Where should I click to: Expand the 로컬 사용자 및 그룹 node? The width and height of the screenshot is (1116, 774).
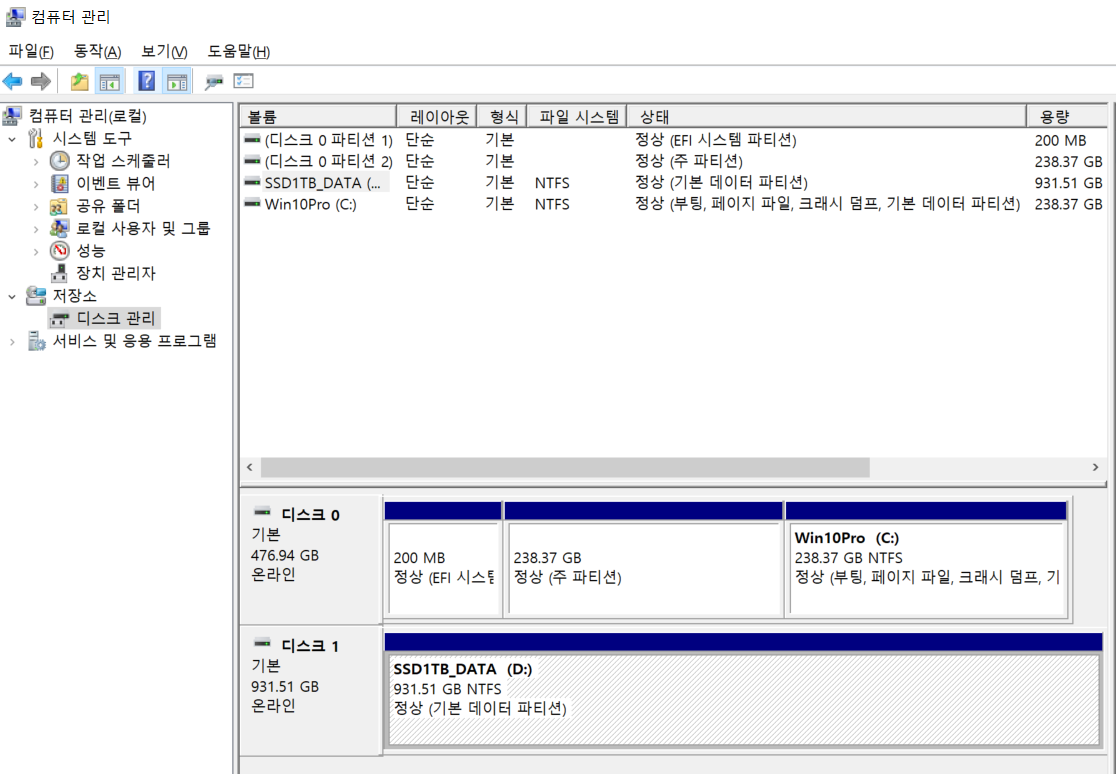36,229
